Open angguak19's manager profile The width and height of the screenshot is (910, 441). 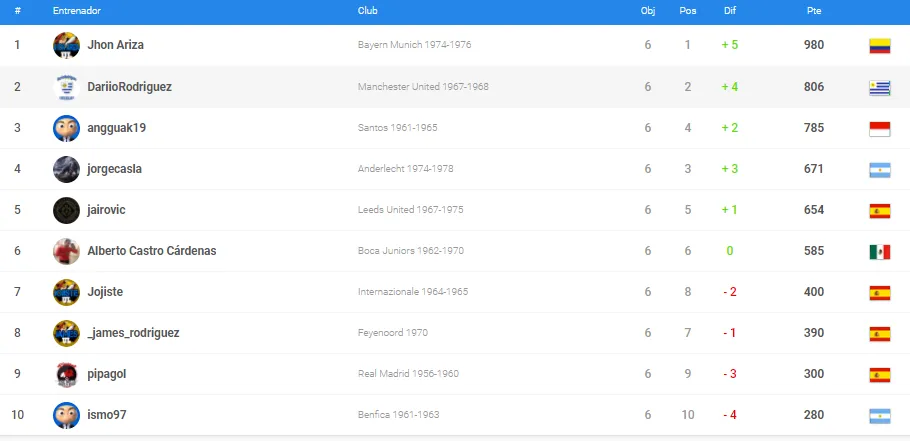click(x=117, y=128)
